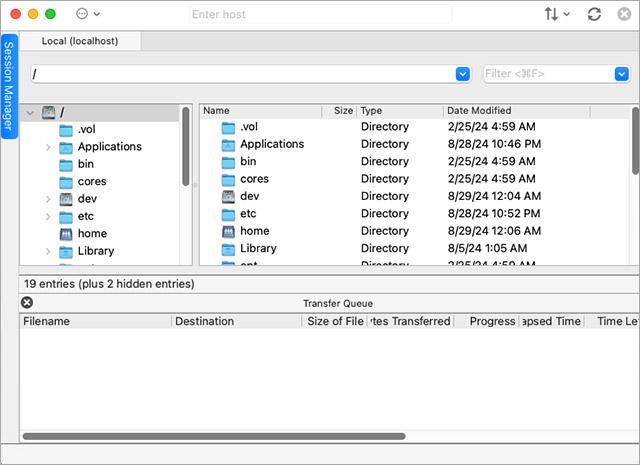Select the dev device icon in tree
The height and width of the screenshot is (465, 640).
click(x=66, y=199)
